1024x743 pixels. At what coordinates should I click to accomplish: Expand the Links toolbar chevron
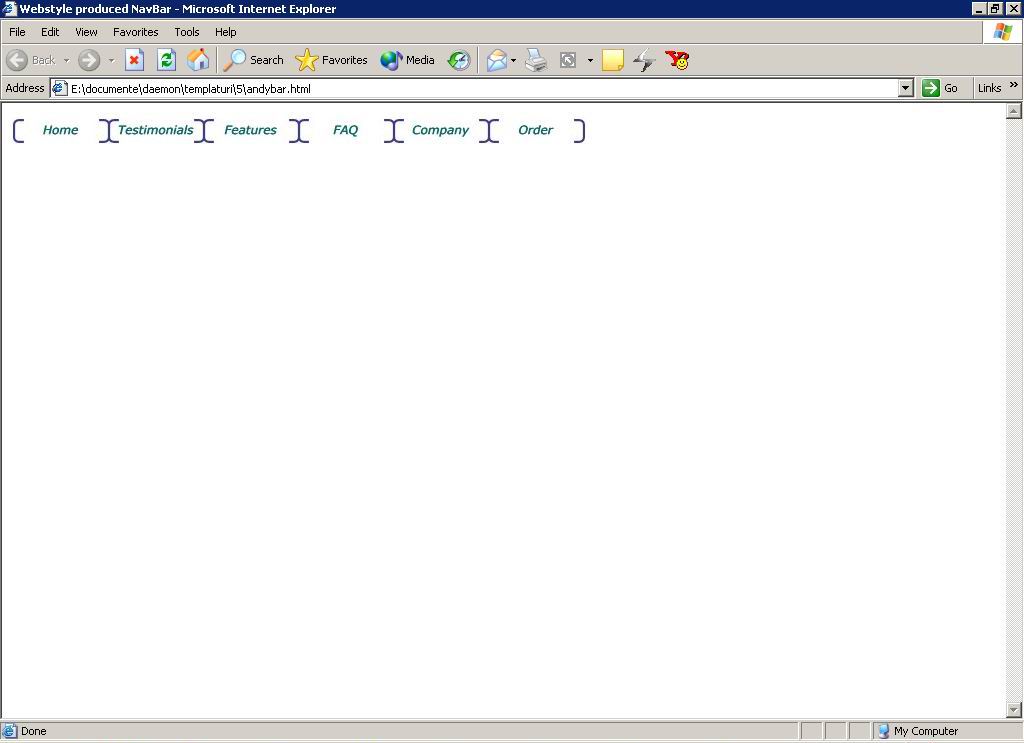click(1013, 86)
